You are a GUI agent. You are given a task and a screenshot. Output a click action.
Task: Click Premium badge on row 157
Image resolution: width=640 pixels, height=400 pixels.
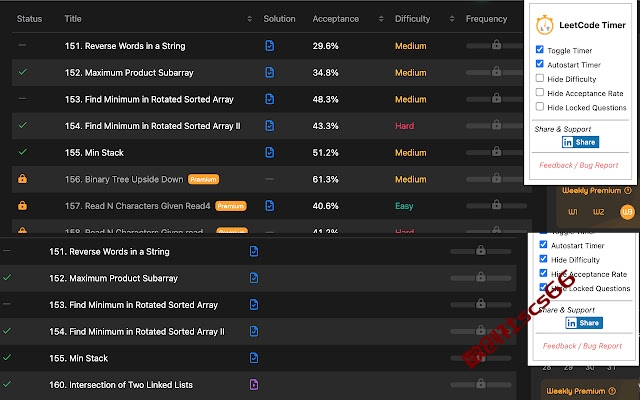tap(231, 206)
